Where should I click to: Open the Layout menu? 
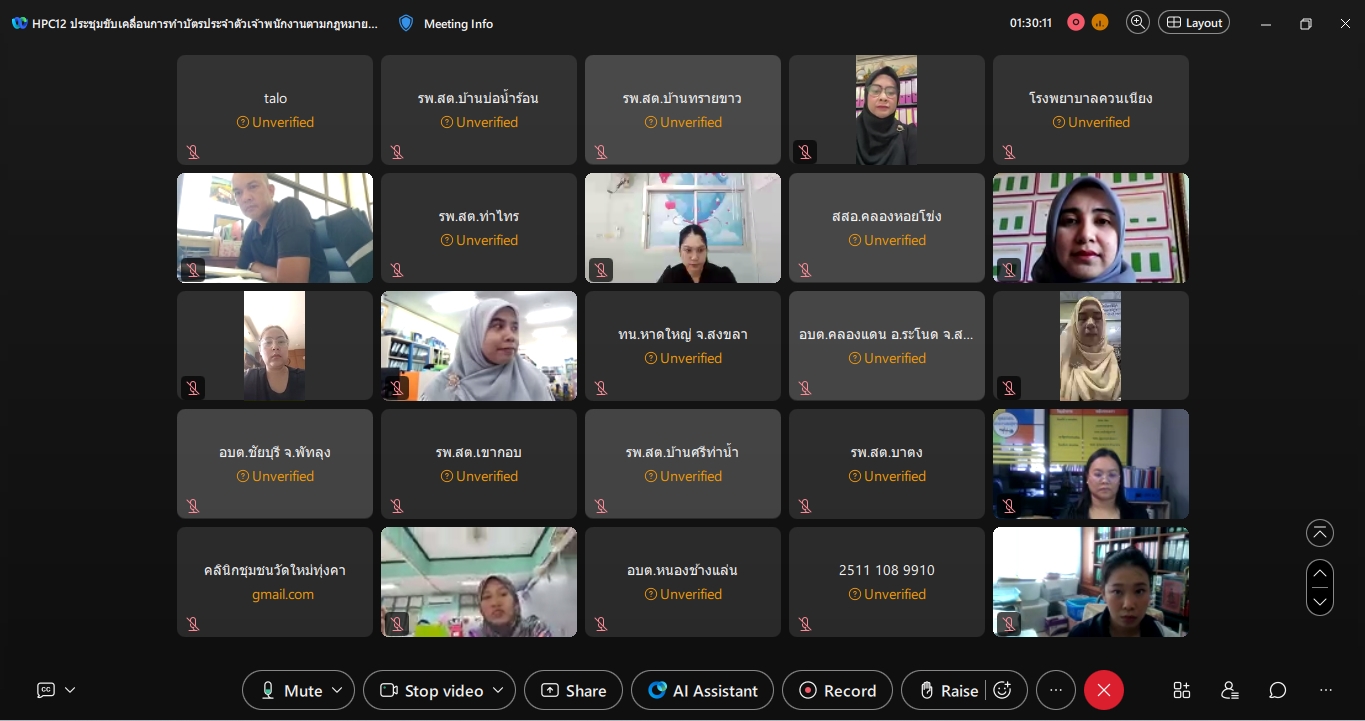(x=1194, y=23)
